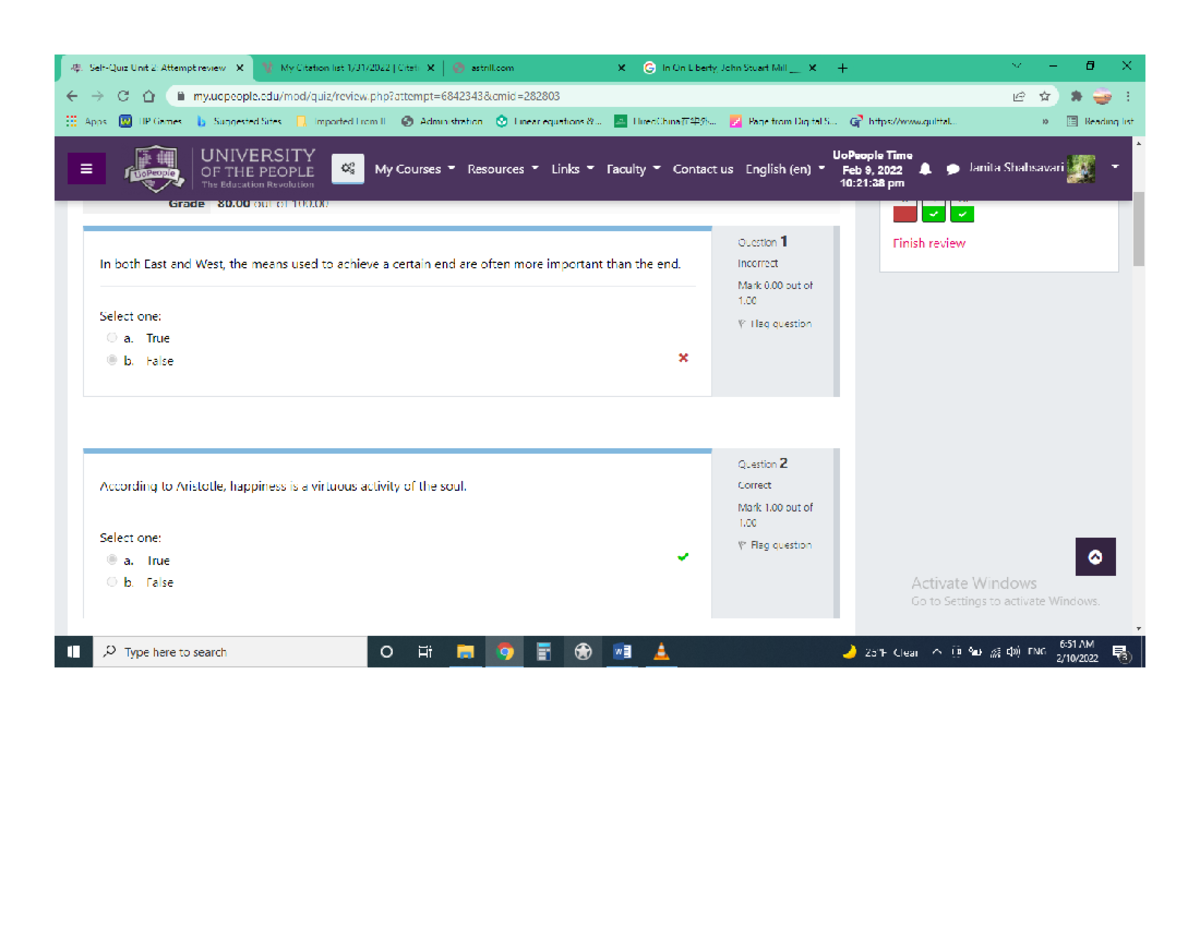This screenshot has width=1200, height=927.
Task: Open the gears settings icon beside the logo
Action: 347,170
